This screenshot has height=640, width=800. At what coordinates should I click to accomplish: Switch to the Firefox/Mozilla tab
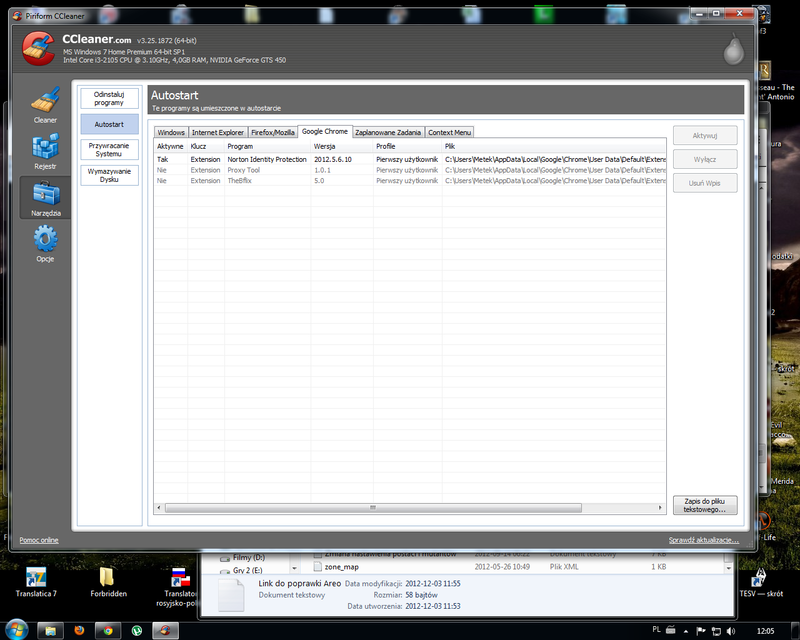272,132
